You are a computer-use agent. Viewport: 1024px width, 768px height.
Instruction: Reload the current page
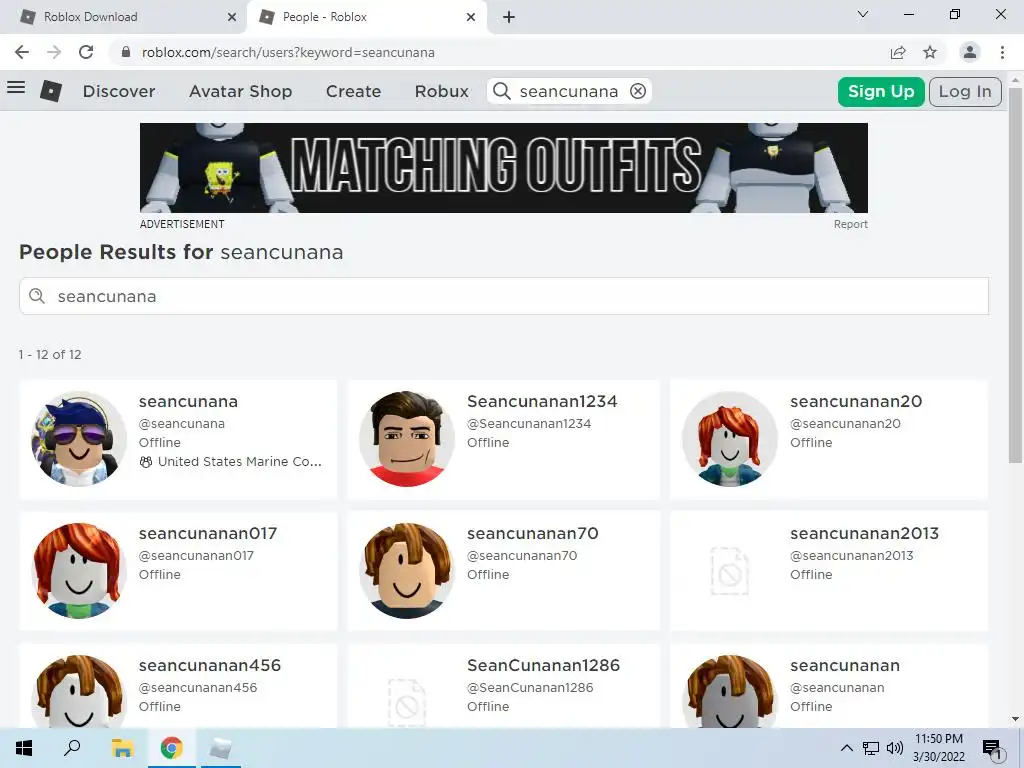tap(86, 52)
